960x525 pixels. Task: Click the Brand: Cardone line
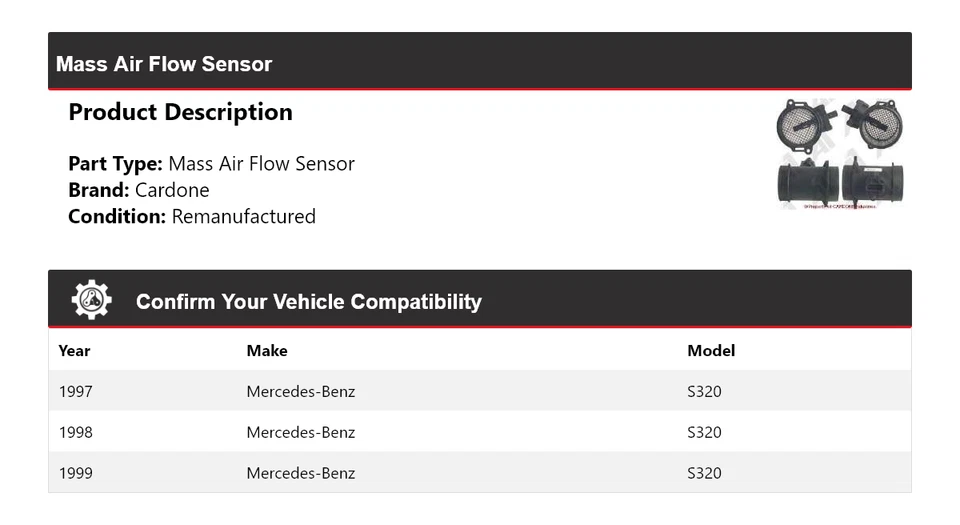[139, 190]
